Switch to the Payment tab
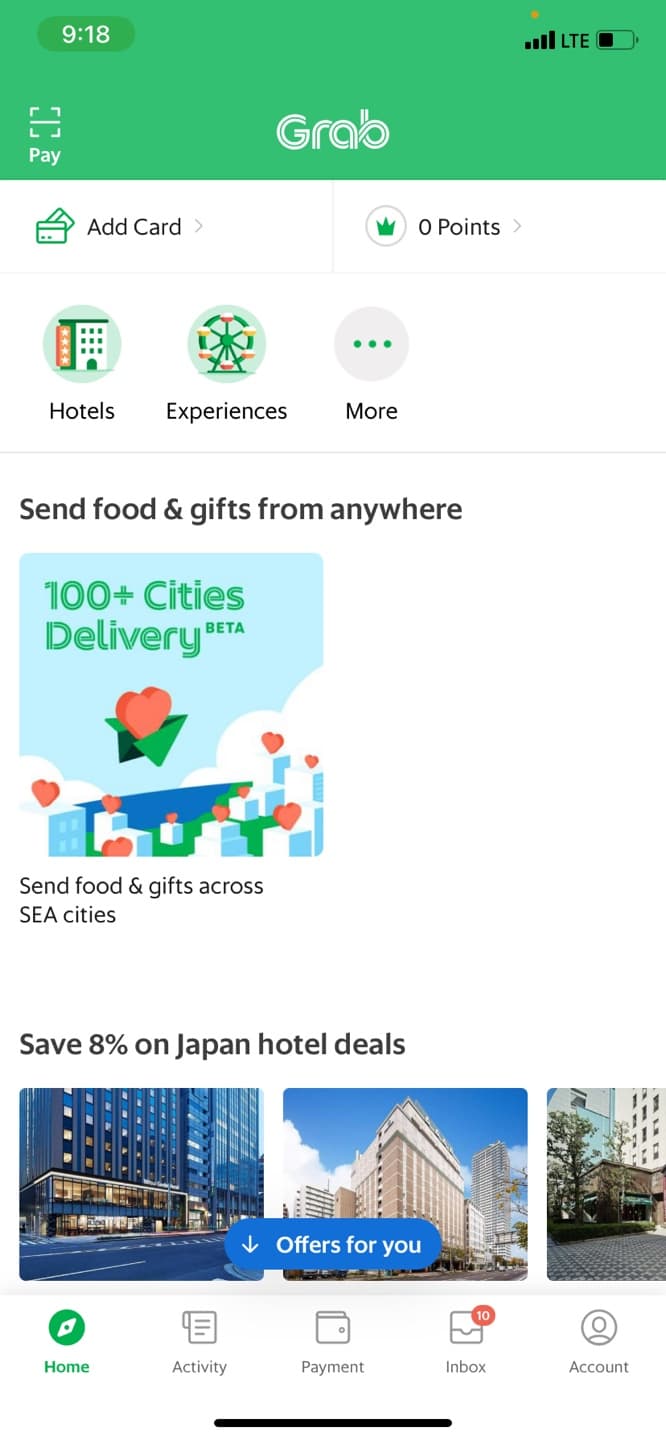666x1440 pixels. (x=332, y=1342)
